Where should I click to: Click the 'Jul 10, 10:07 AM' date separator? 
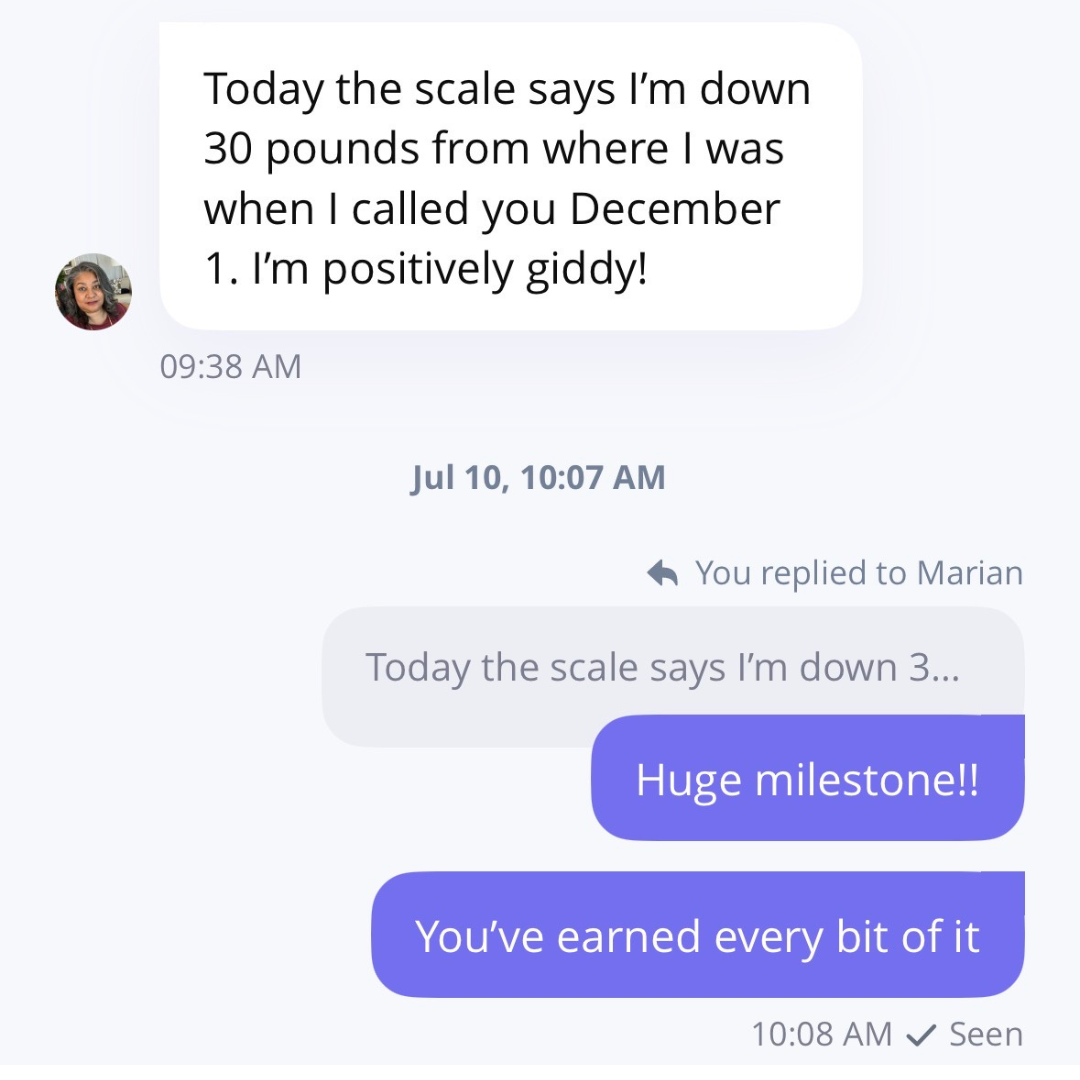pos(538,477)
